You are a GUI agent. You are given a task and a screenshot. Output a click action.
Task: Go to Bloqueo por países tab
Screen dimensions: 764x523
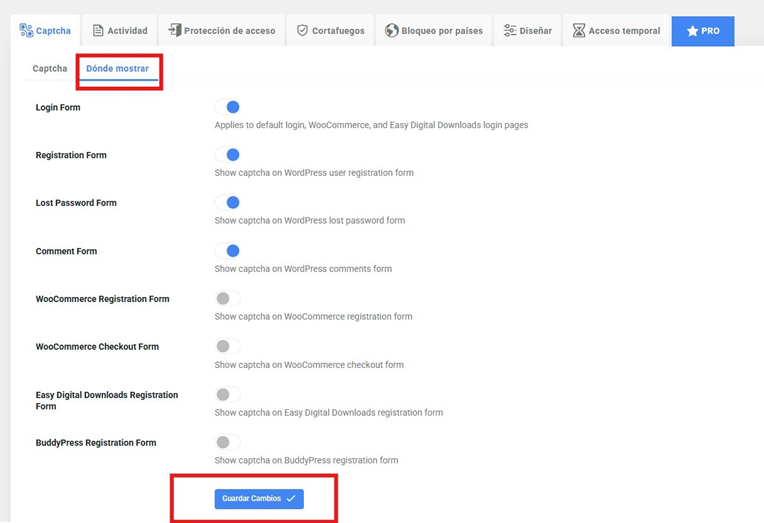coord(434,30)
